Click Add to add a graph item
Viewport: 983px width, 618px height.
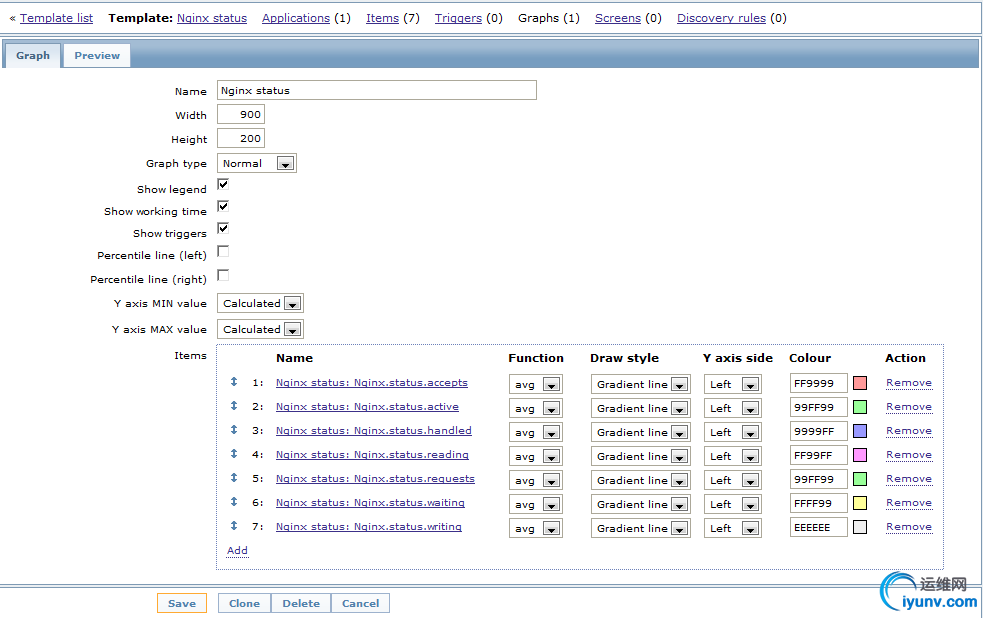pyautogui.click(x=237, y=550)
